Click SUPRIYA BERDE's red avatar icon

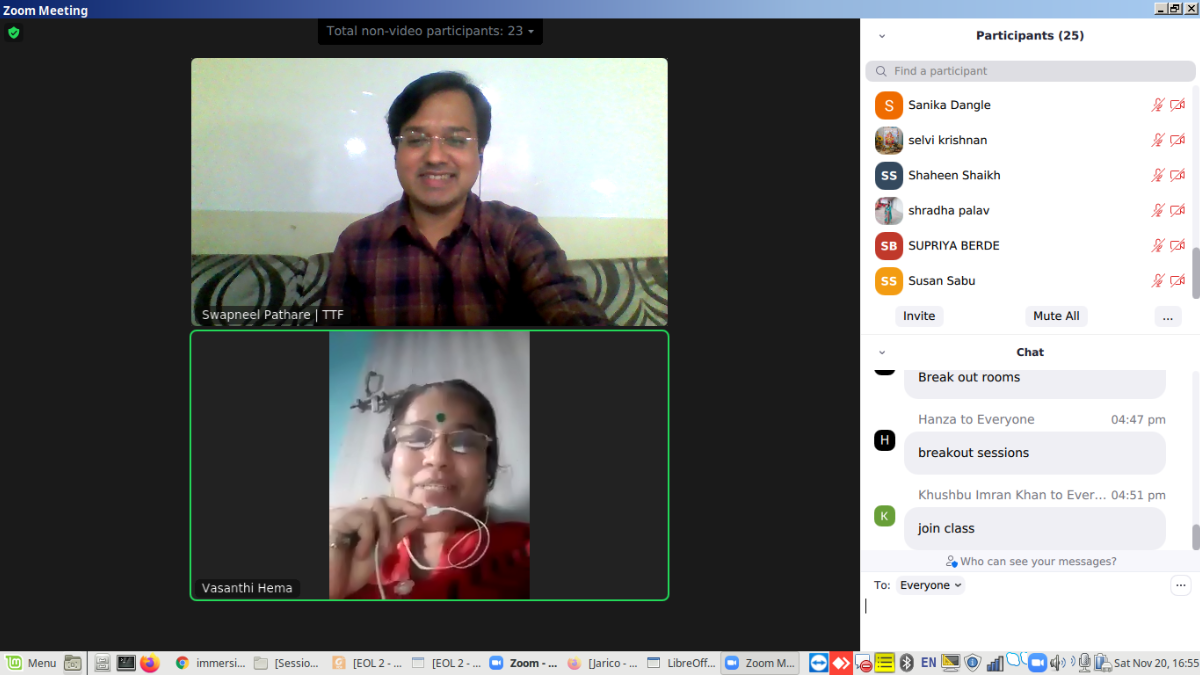point(888,246)
